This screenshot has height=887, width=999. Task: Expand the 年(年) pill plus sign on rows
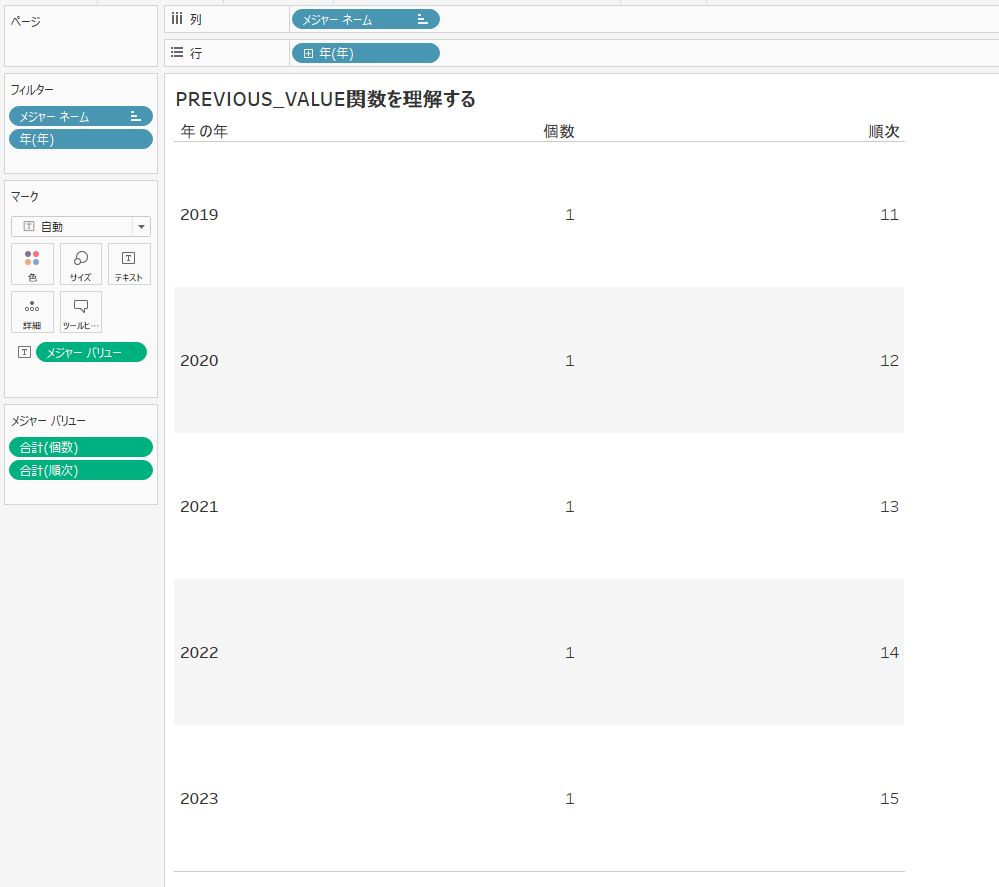point(308,53)
